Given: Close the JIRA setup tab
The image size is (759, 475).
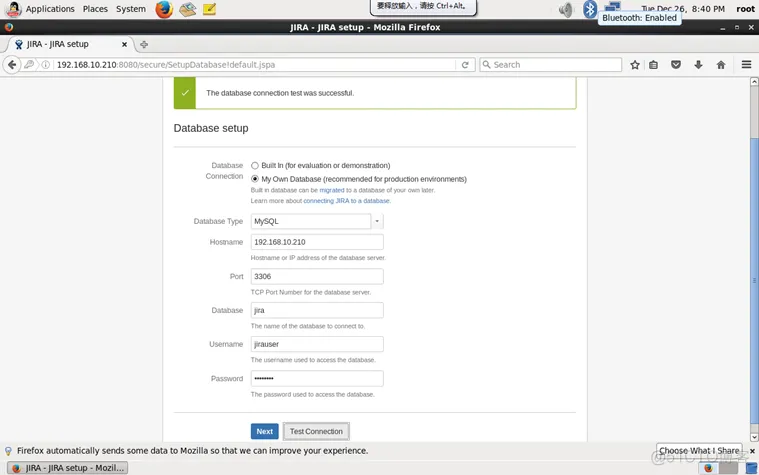Looking at the screenshot, I should (124, 44).
